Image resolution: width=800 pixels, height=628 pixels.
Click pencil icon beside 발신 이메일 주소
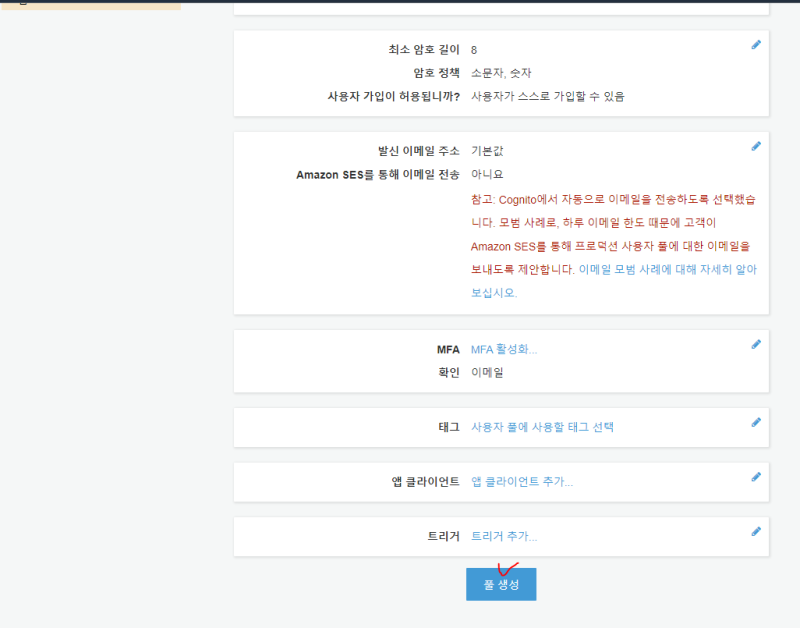[756, 146]
